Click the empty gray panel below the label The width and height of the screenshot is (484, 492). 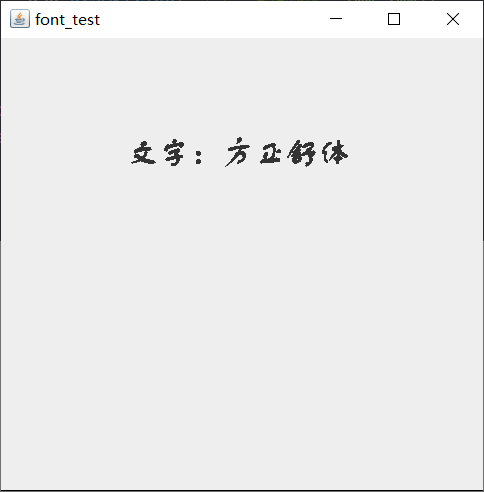(x=242, y=327)
